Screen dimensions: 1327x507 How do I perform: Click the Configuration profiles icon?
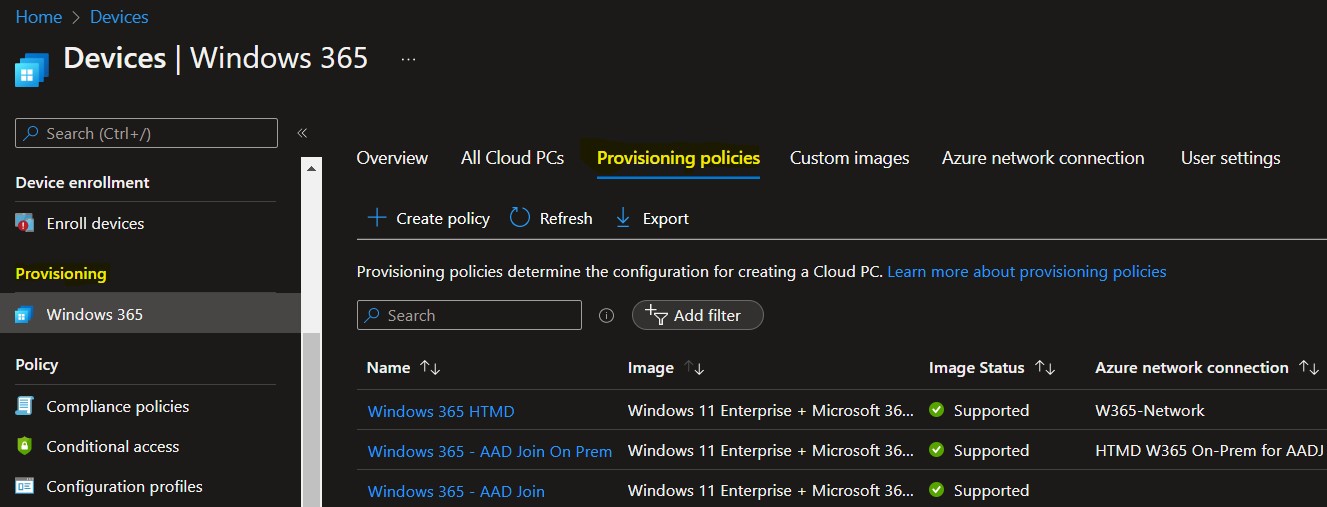(x=24, y=486)
